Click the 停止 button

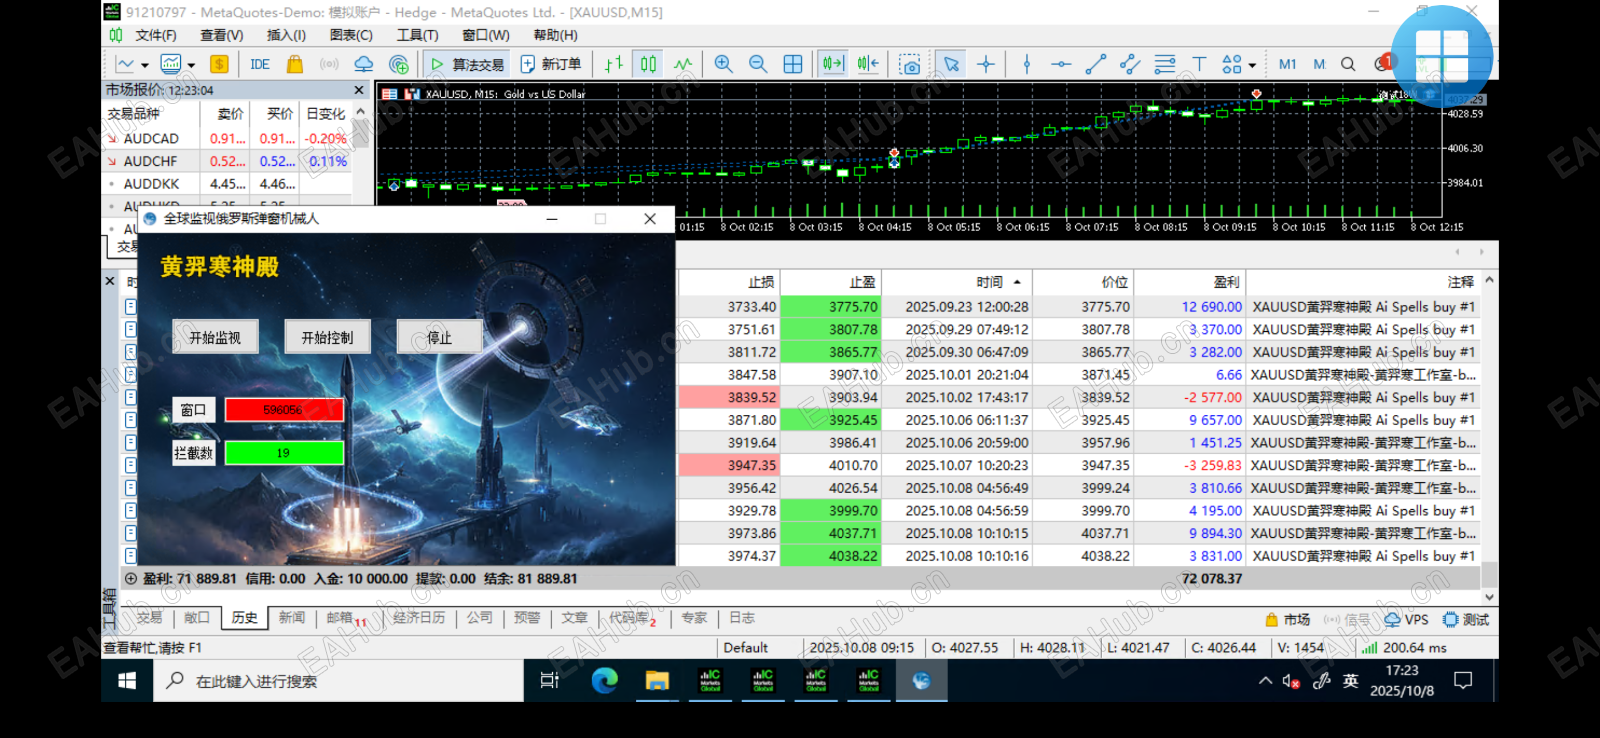click(439, 337)
